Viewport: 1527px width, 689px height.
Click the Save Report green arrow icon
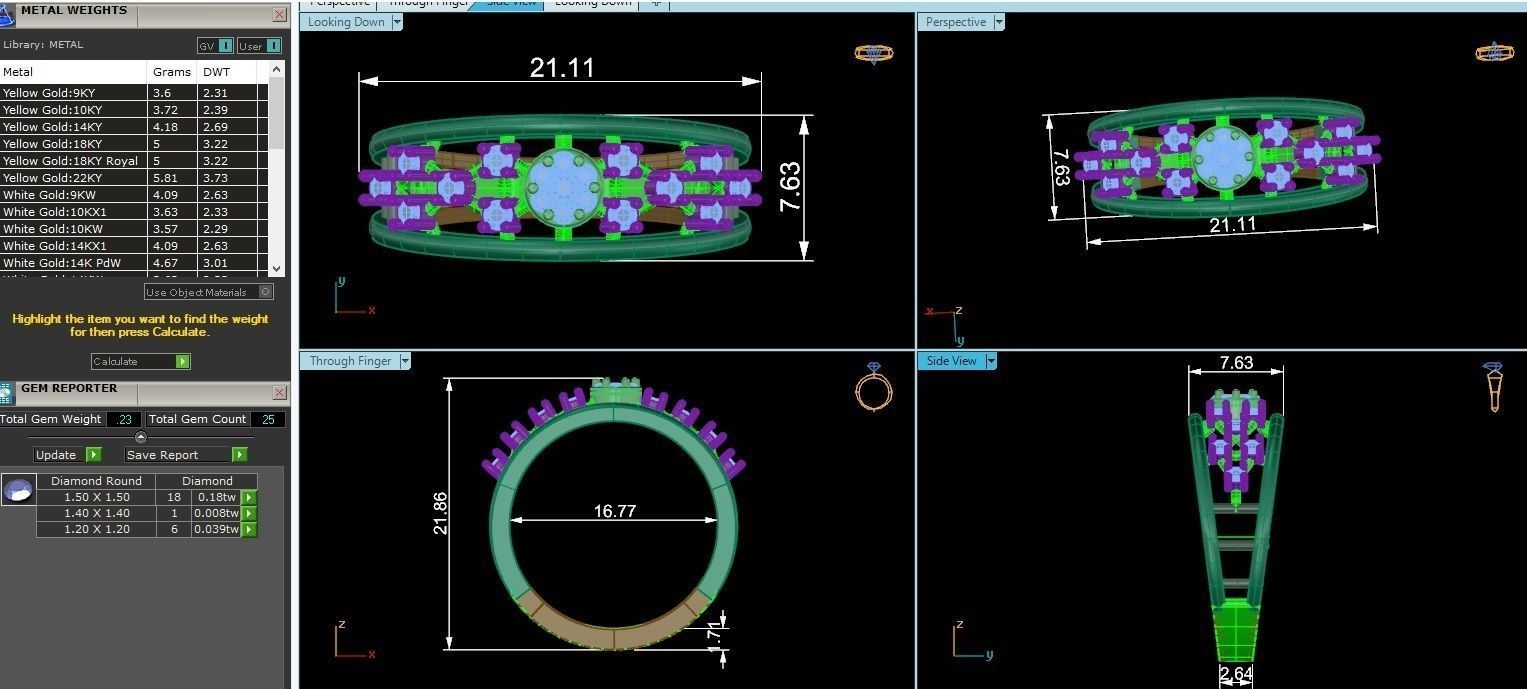click(x=239, y=455)
